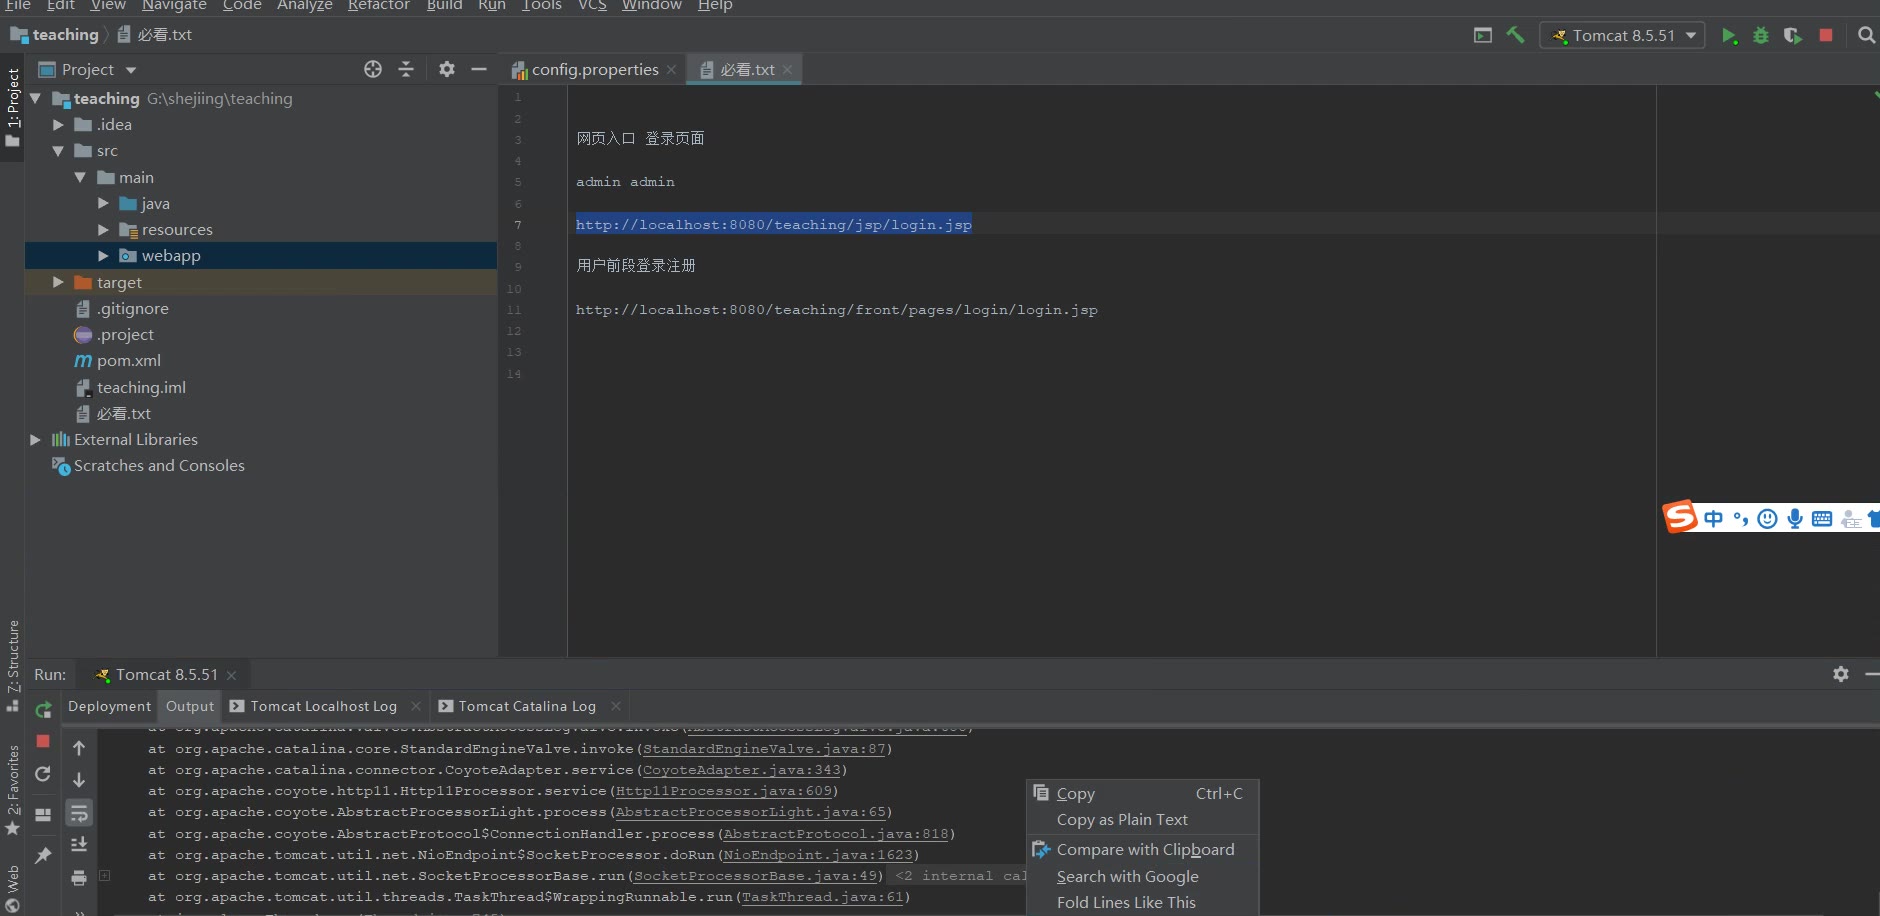Click the Sogou microphone voice input icon
Image resolution: width=1880 pixels, height=916 pixels.
point(1795,518)
